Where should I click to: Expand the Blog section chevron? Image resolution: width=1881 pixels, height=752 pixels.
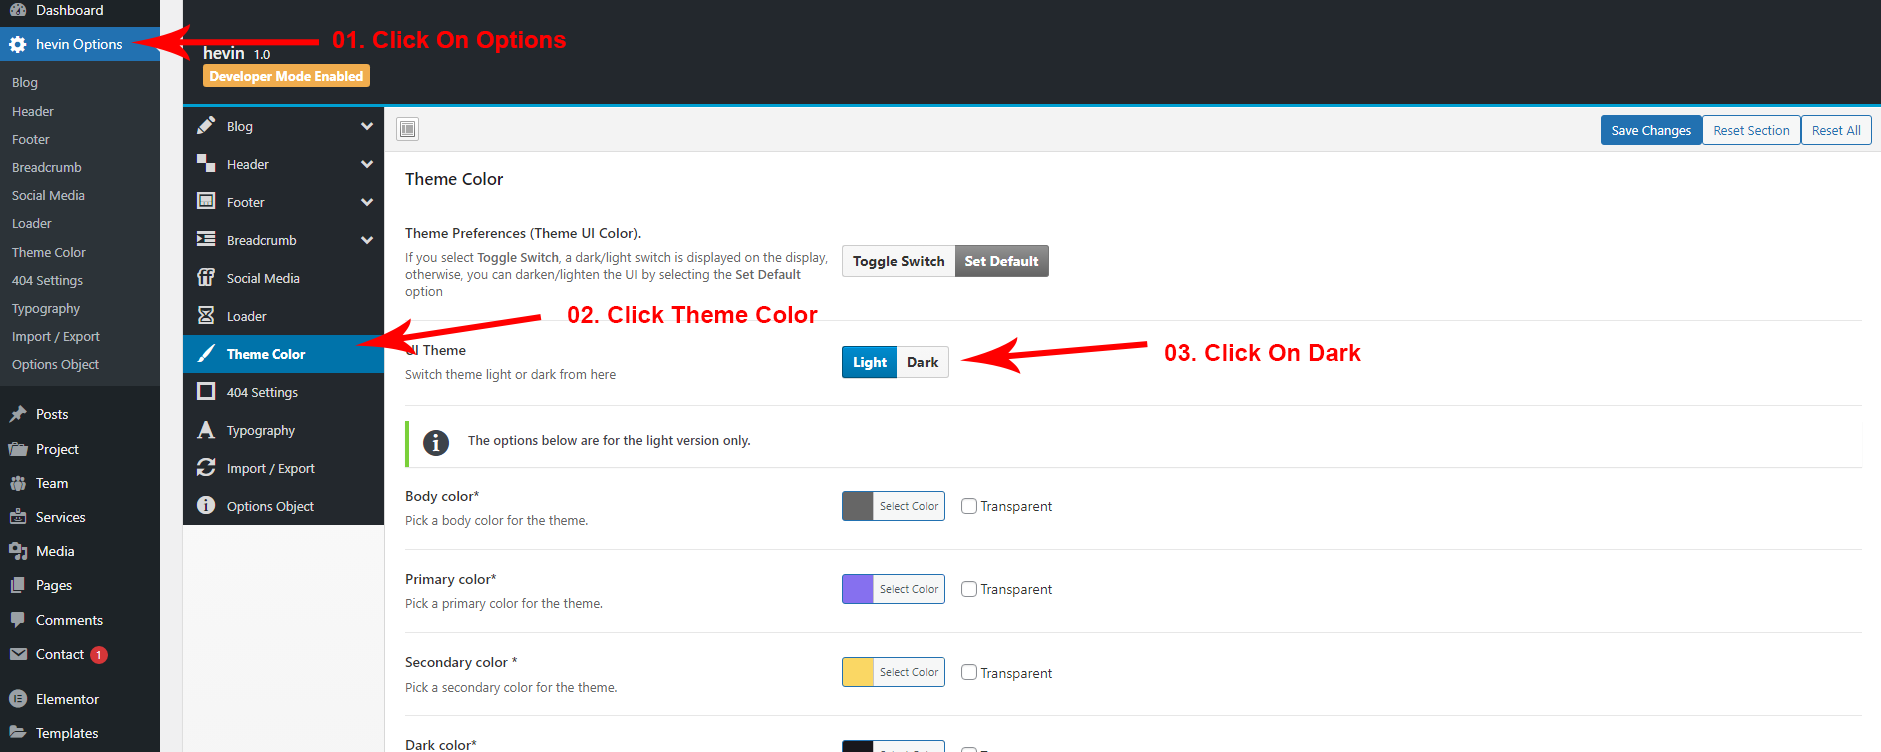(367, 126)
